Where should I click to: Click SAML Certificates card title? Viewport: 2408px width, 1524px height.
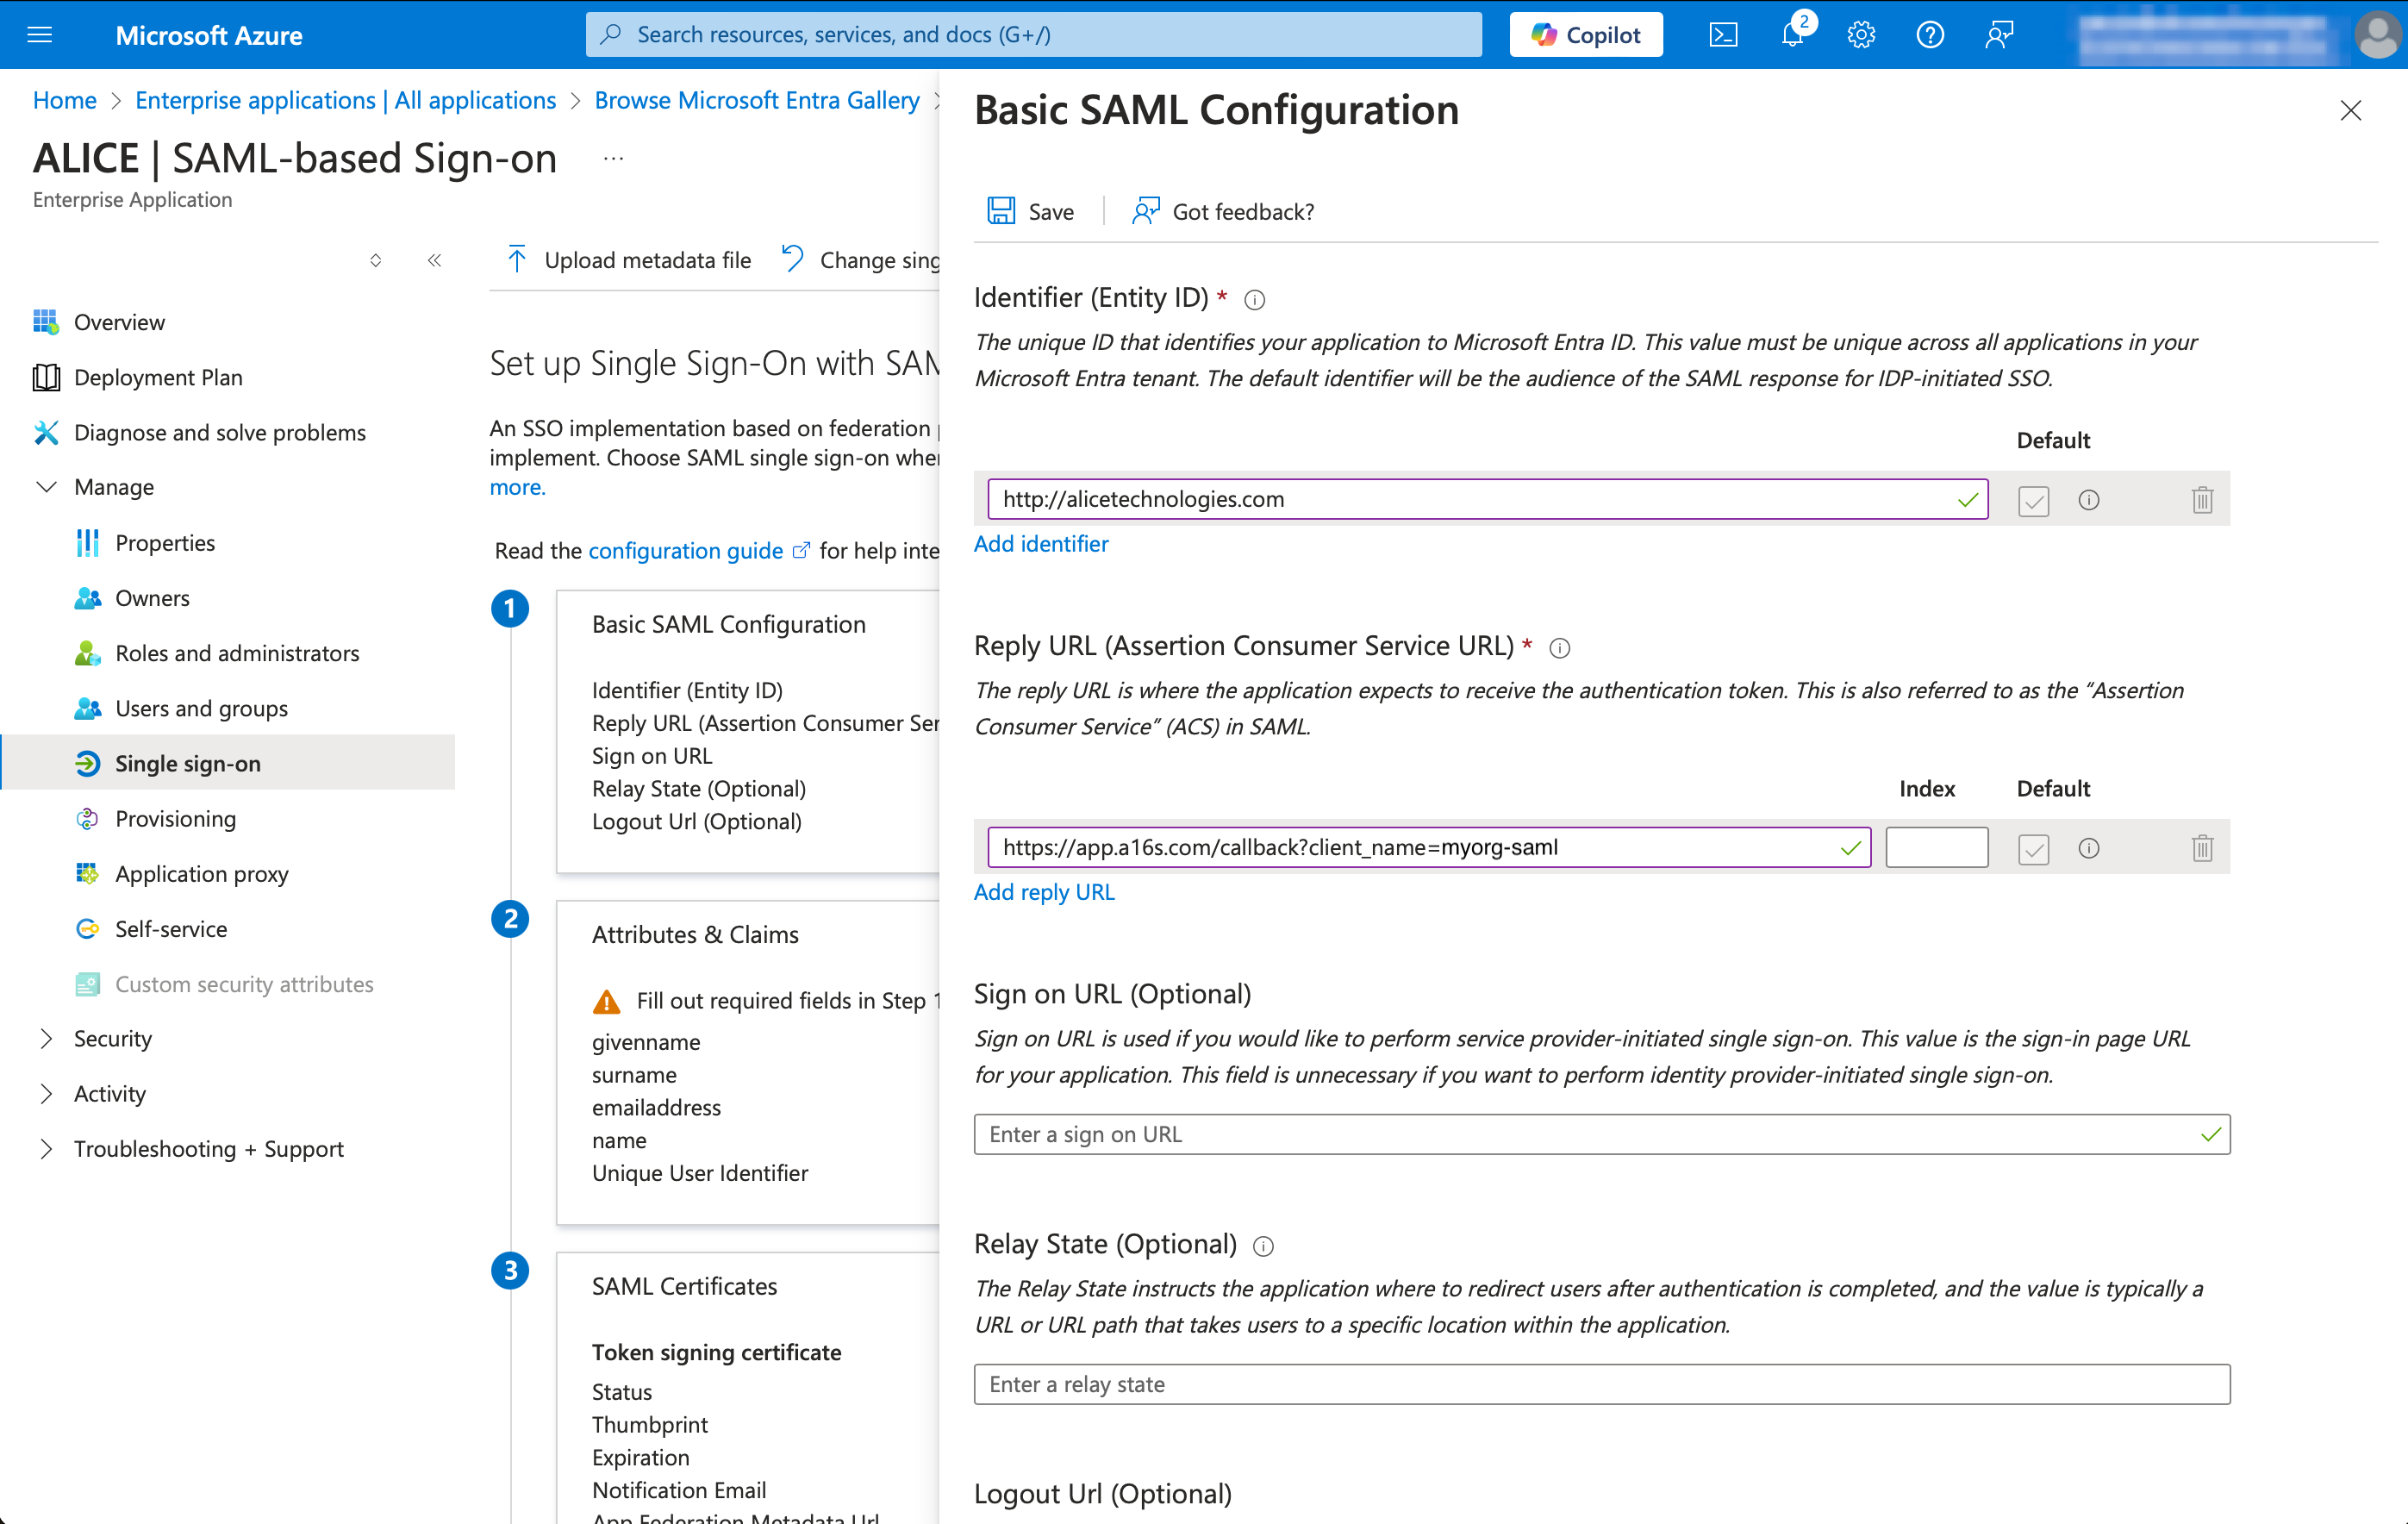[684, 1286]
